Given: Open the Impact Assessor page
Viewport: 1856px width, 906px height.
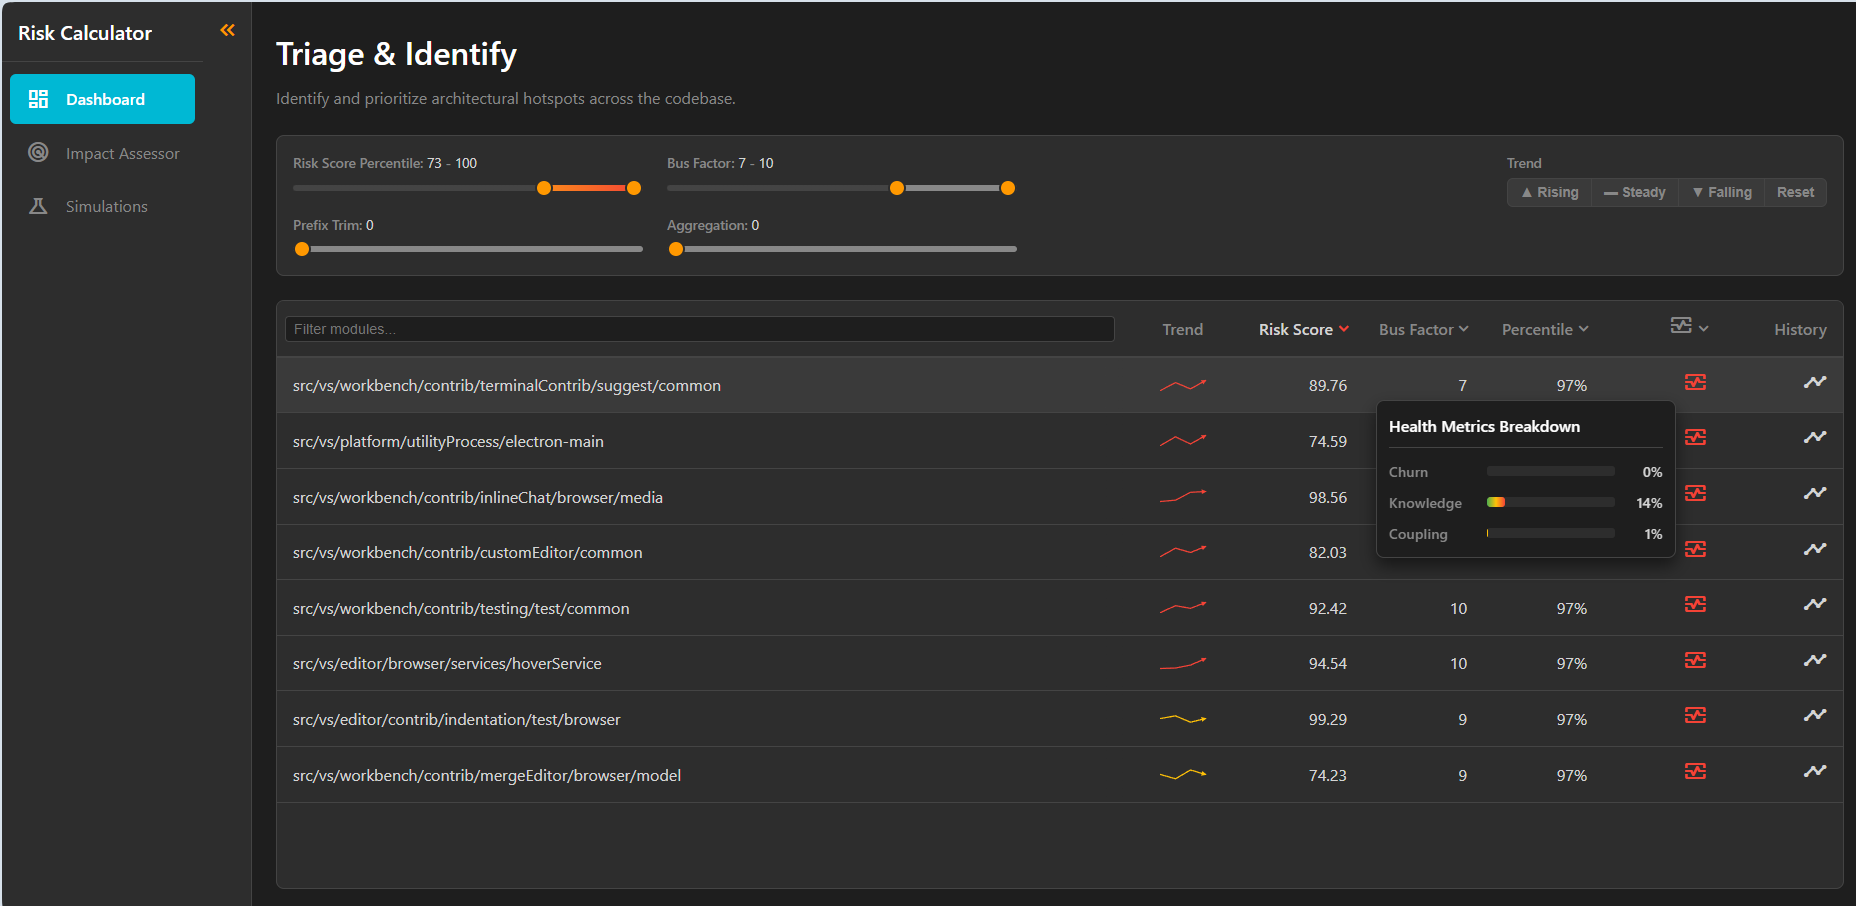Looking at the screenshot, I should pos(122,153).
